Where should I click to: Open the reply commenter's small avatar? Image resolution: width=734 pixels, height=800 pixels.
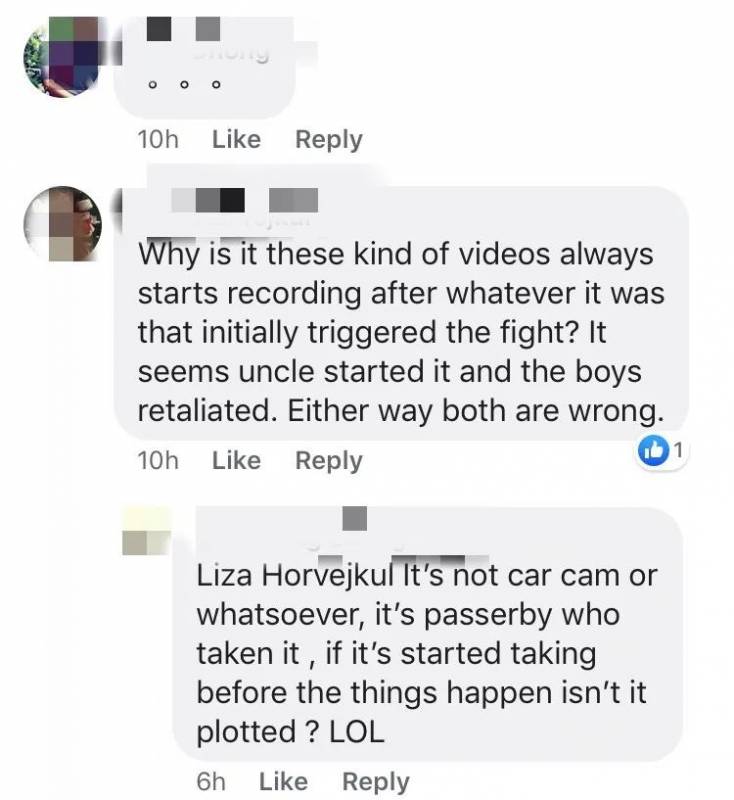pos(146,531)
